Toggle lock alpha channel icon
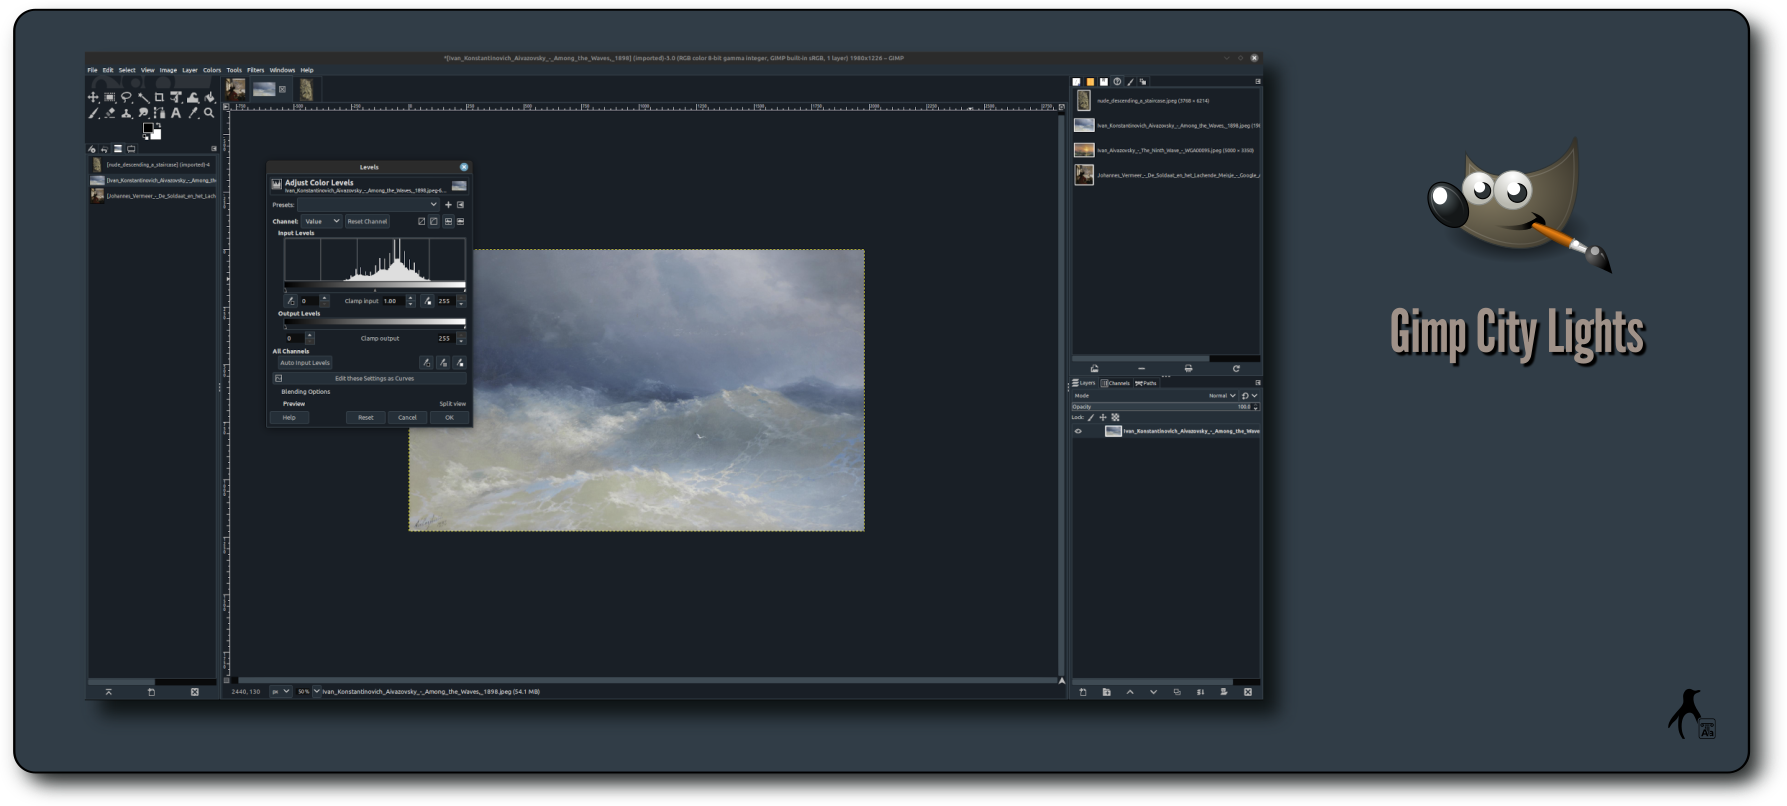1787x806 pixels. 1115,417
